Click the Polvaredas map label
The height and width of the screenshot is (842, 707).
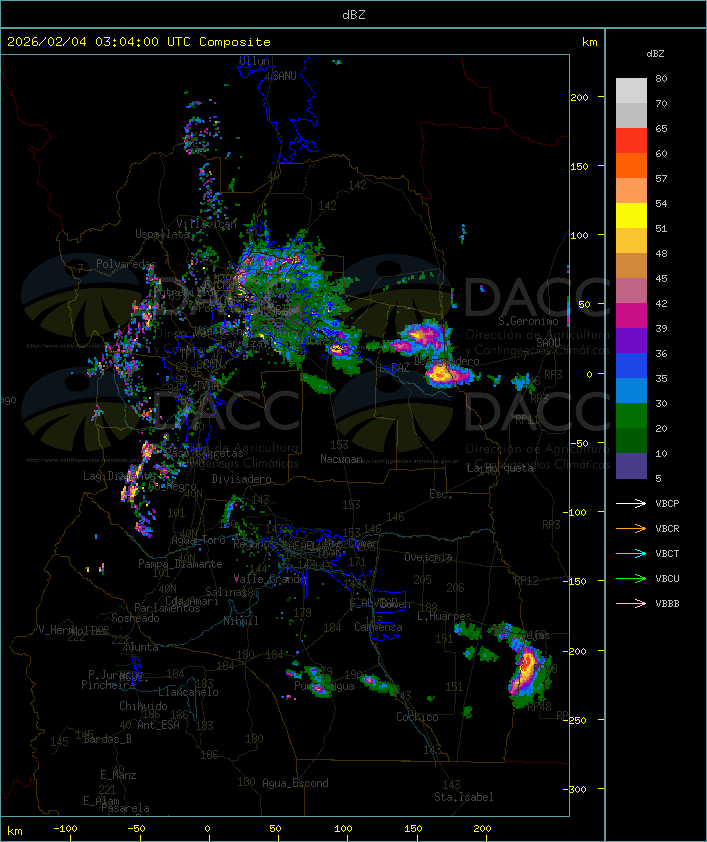click(126, 264)
